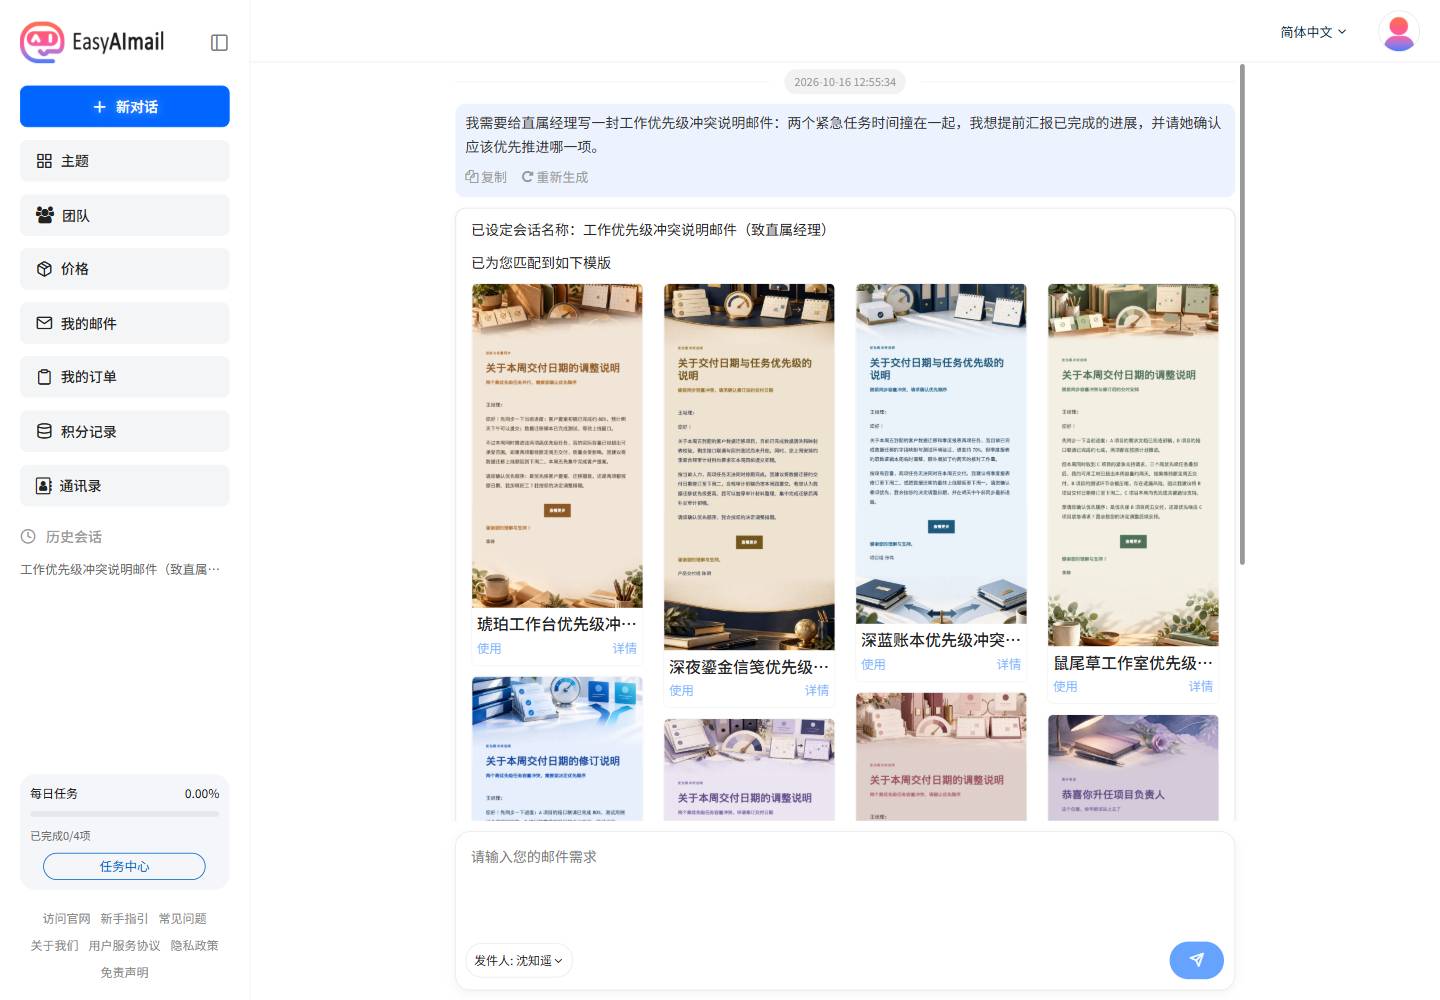Use the 深夜鎏金信笺优先级 template
Image resolution: width=1440 pixels, height=1000 pixels.
tap(681, 690)
